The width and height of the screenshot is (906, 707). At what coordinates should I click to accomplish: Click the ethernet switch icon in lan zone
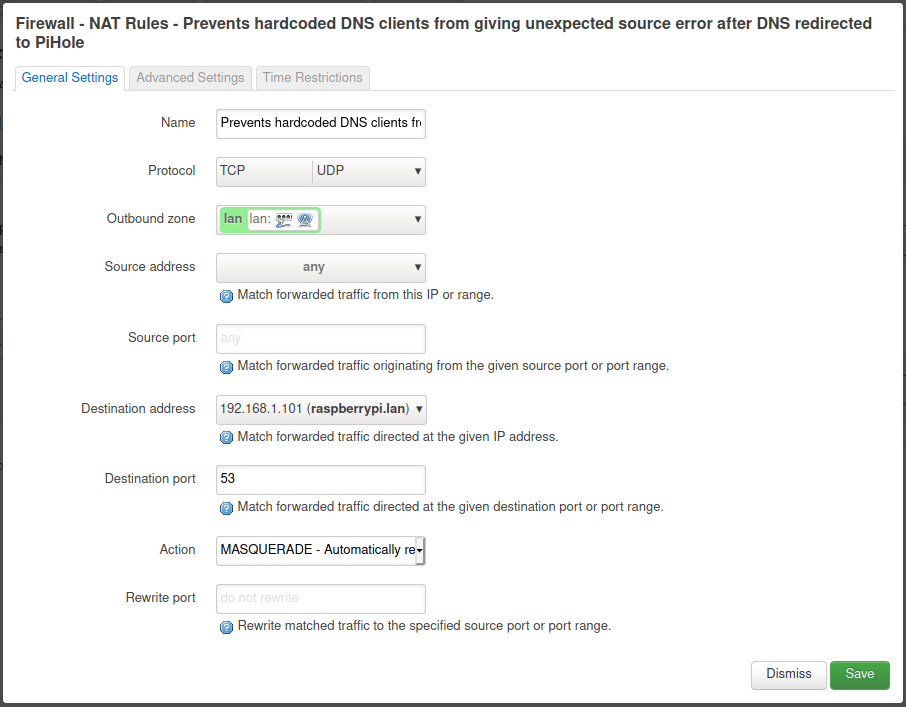point(283,220)
